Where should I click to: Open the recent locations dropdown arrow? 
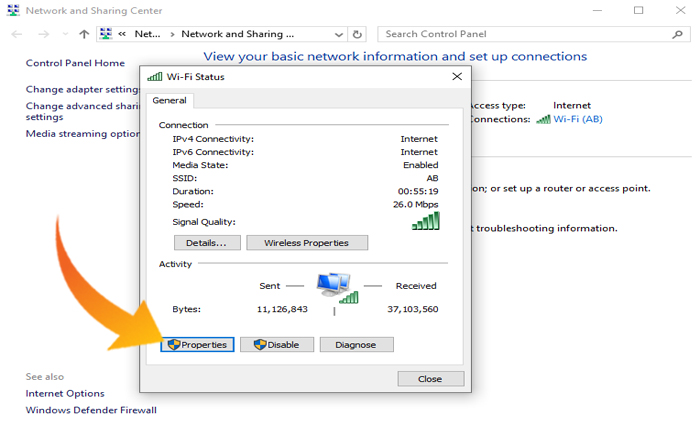pos(64,34)
